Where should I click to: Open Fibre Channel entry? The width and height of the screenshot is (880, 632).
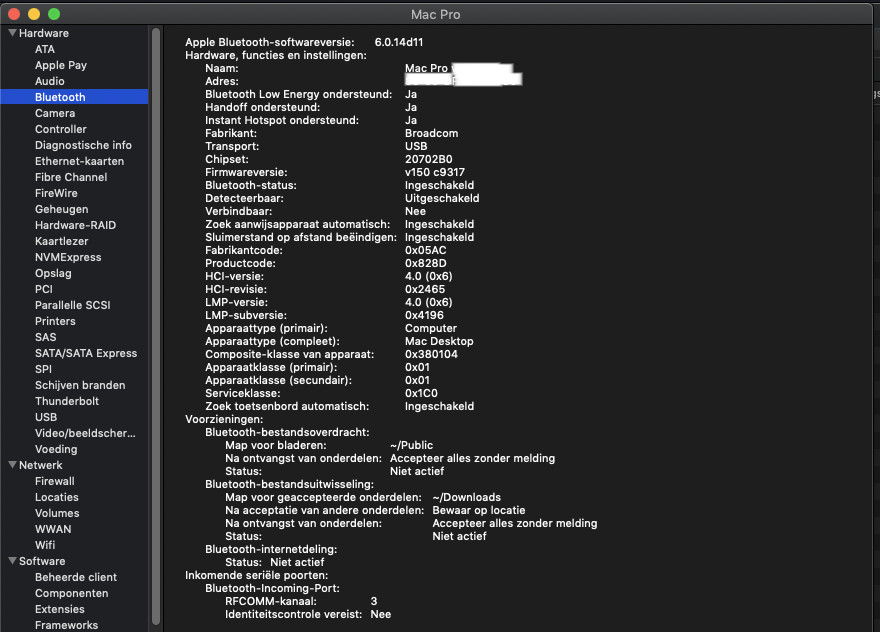(x=71, y=177)
